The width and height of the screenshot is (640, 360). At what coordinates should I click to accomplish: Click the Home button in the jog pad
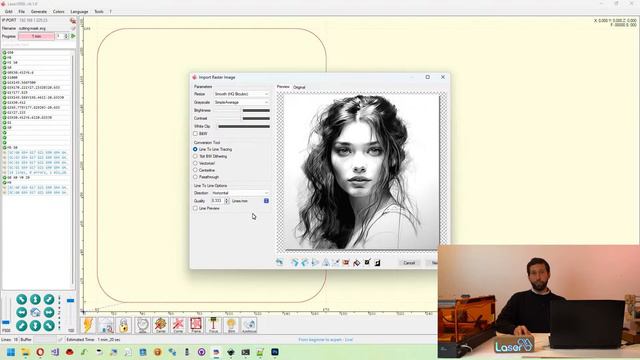[35, 313]
